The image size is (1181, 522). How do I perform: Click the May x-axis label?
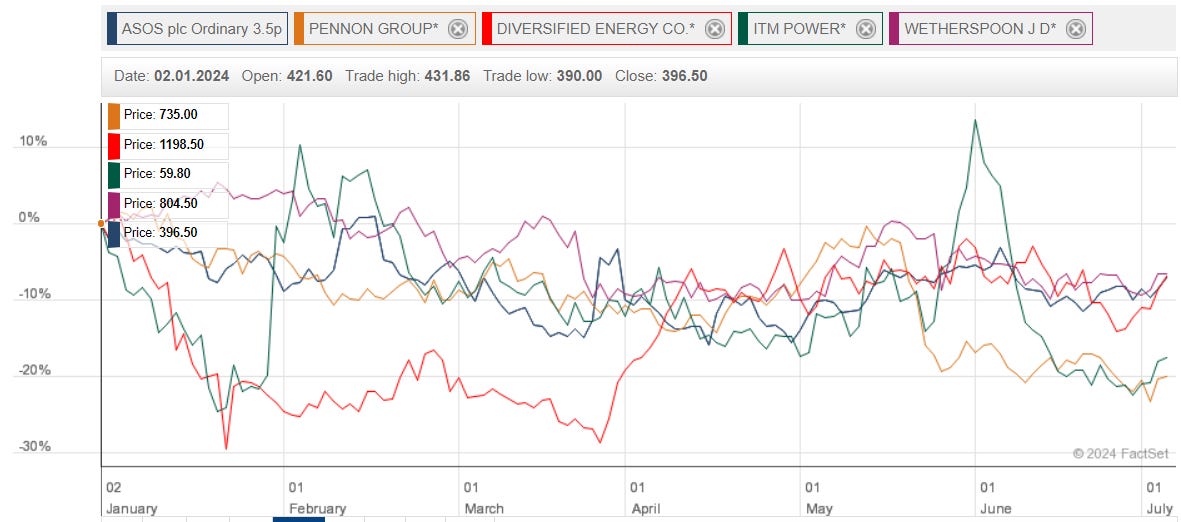tap(819, 509)
